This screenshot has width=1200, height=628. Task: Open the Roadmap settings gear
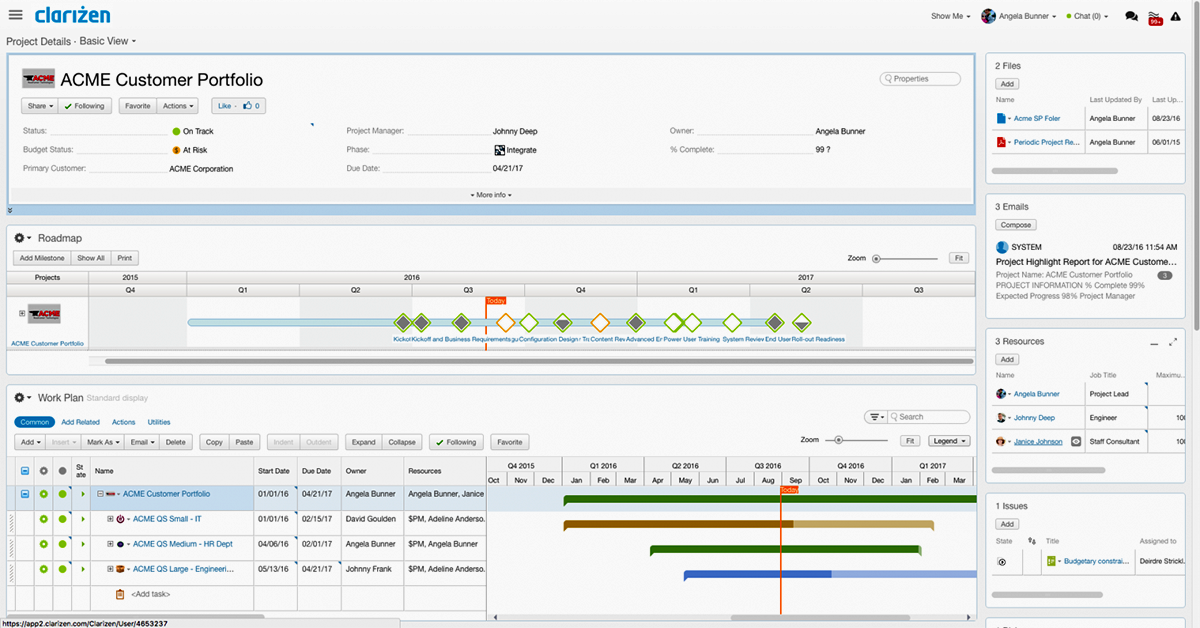click(20, 238)
